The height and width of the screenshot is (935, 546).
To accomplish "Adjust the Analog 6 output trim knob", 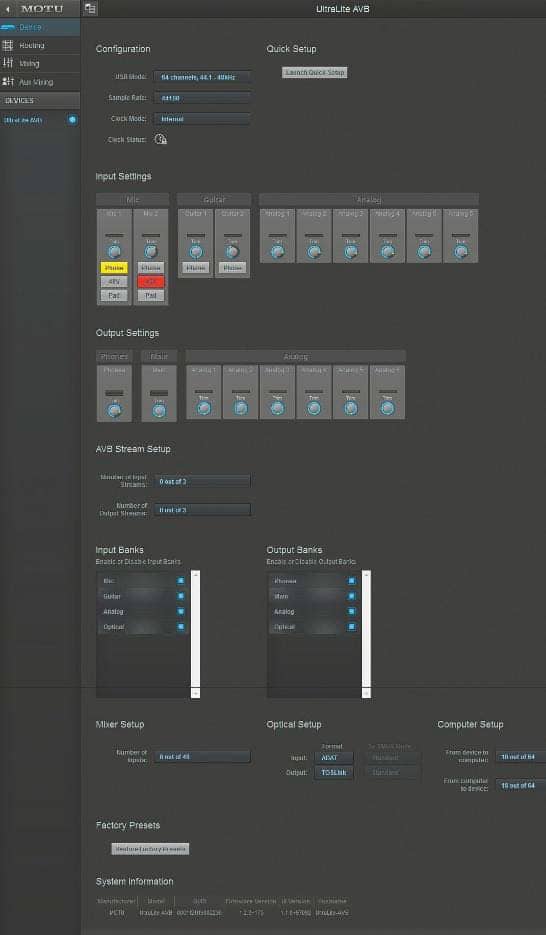I will tap(387, 408).
